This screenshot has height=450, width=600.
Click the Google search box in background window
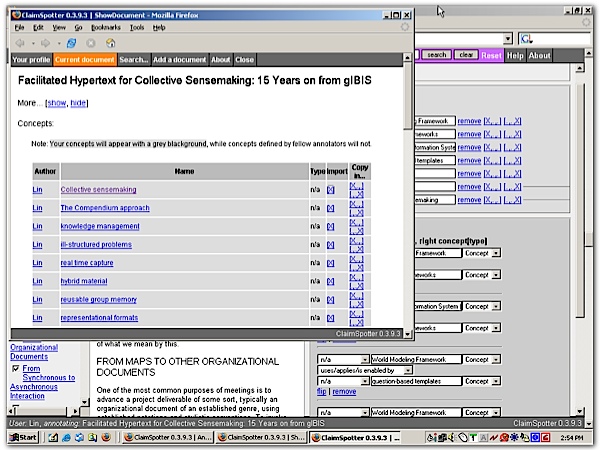(554, 39)
